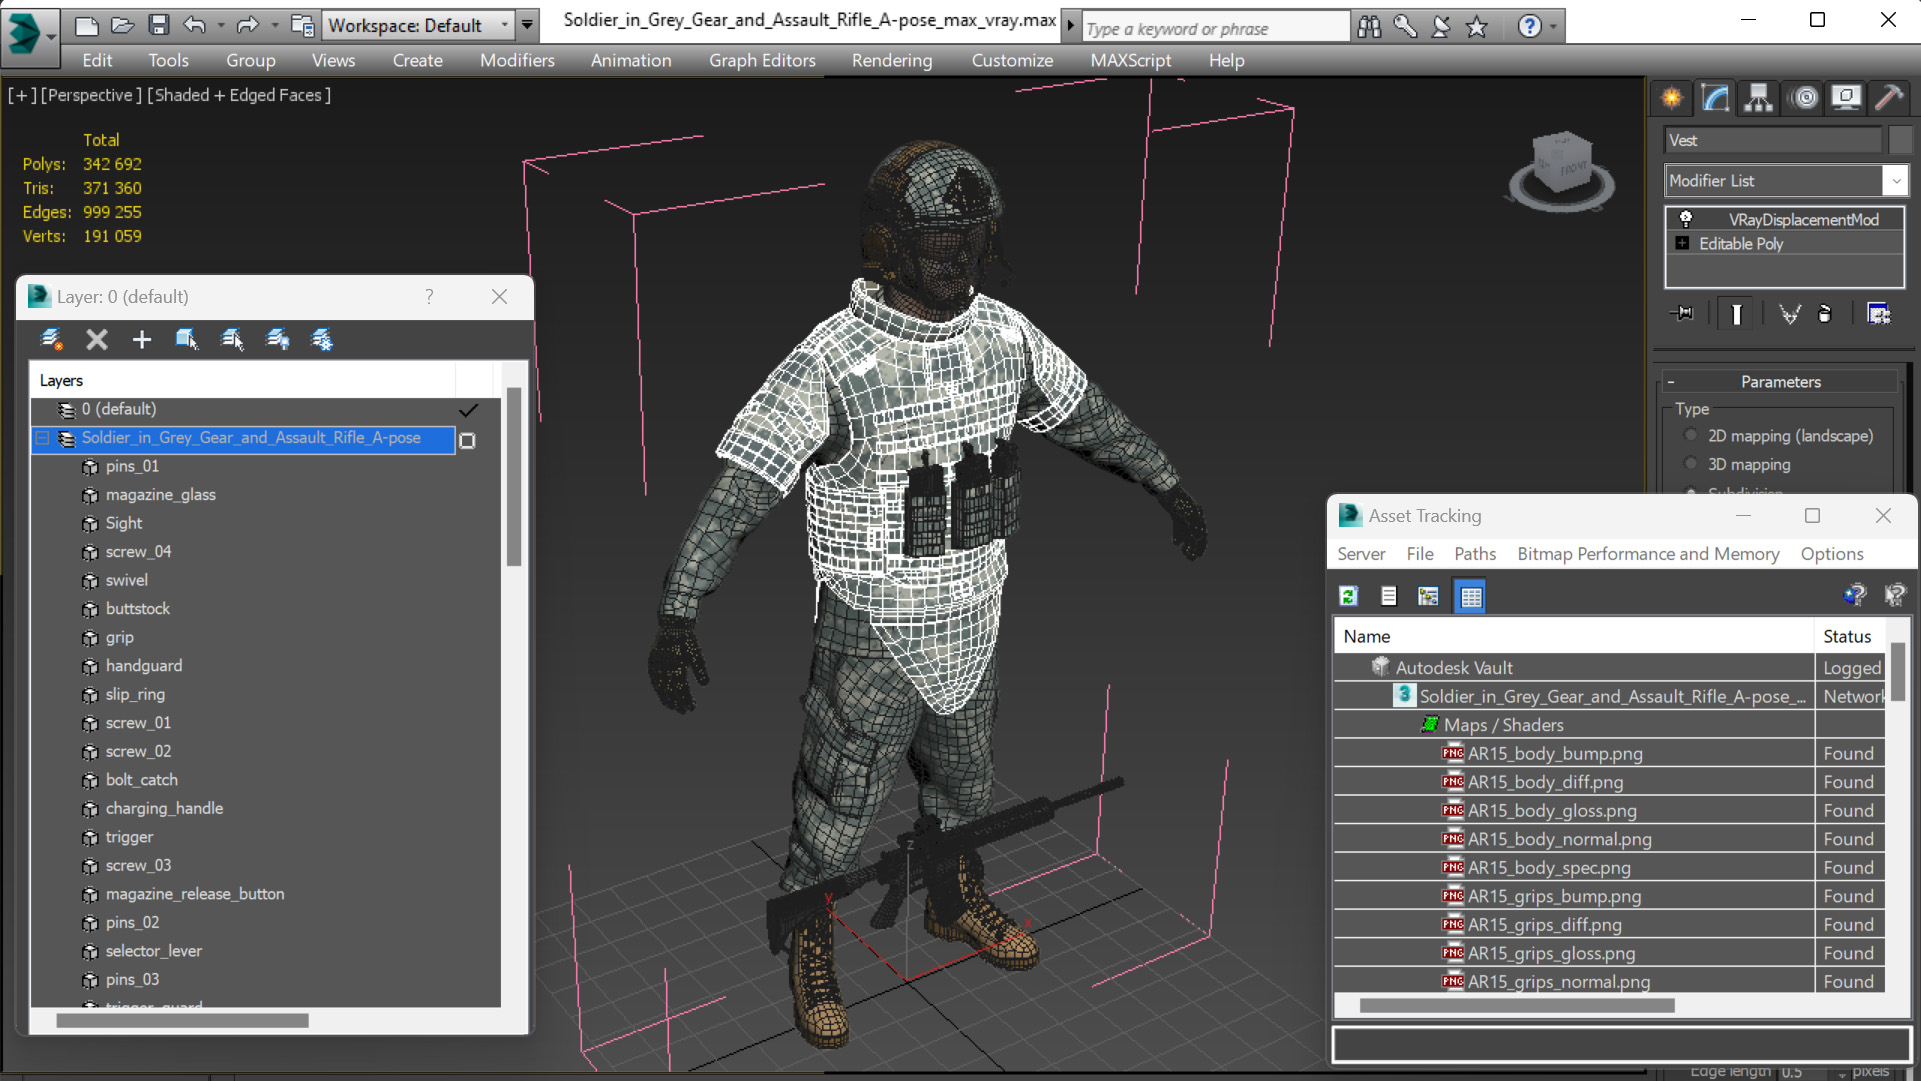Click the Pin Stack icon

click(1682, 314)
